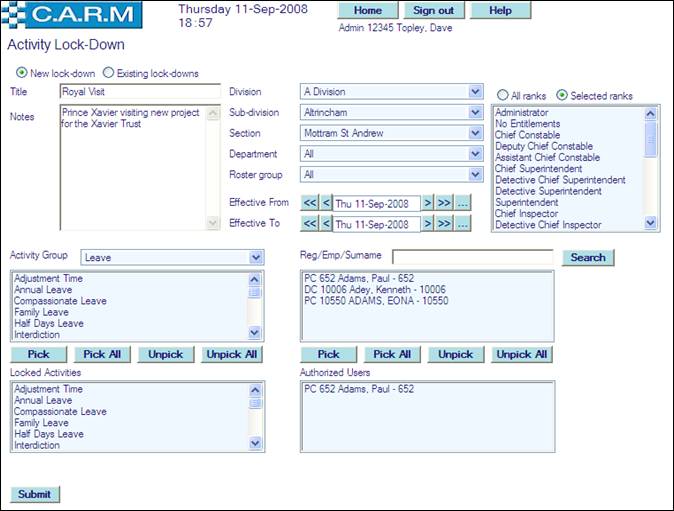The width and height of the screenshot is (674, 511).
Task: Select the New lock-down radio option
Action: click(22, 73)
